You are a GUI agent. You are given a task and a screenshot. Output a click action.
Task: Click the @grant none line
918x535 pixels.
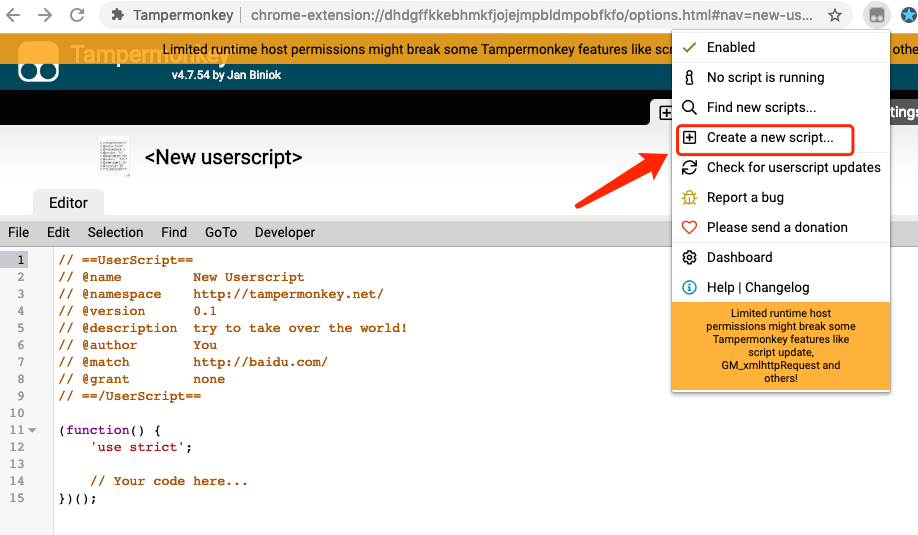coord(142,379)
